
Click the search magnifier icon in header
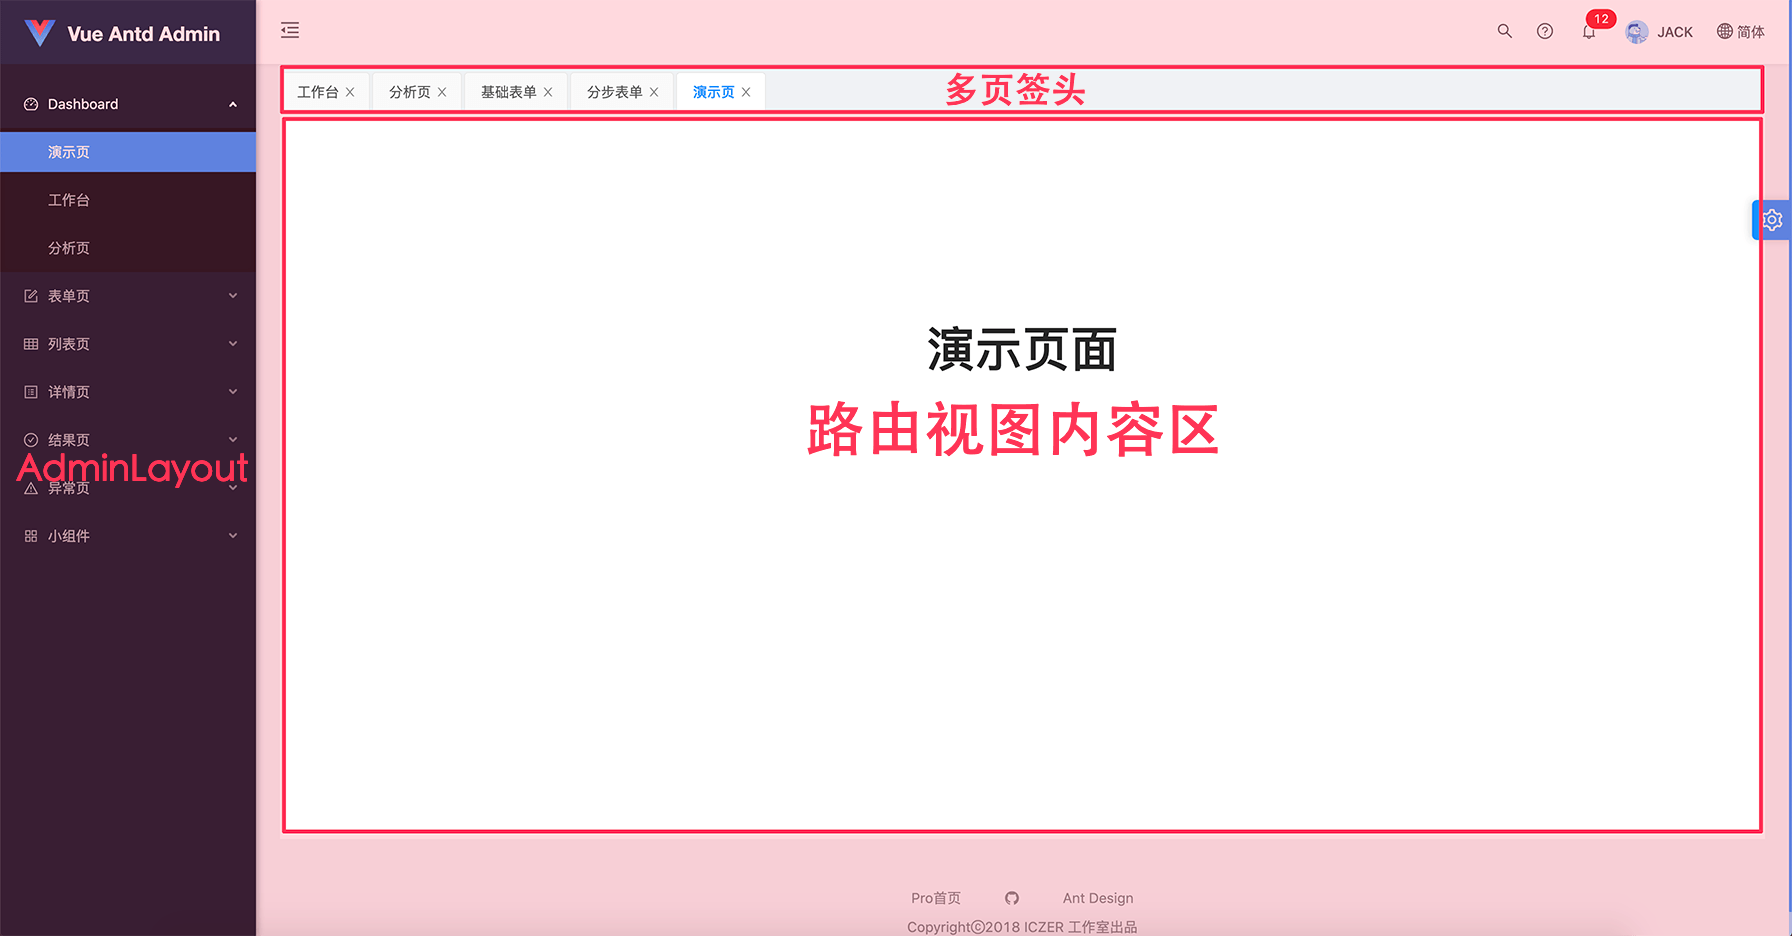pyautogui.click(x=1504, y=31)
